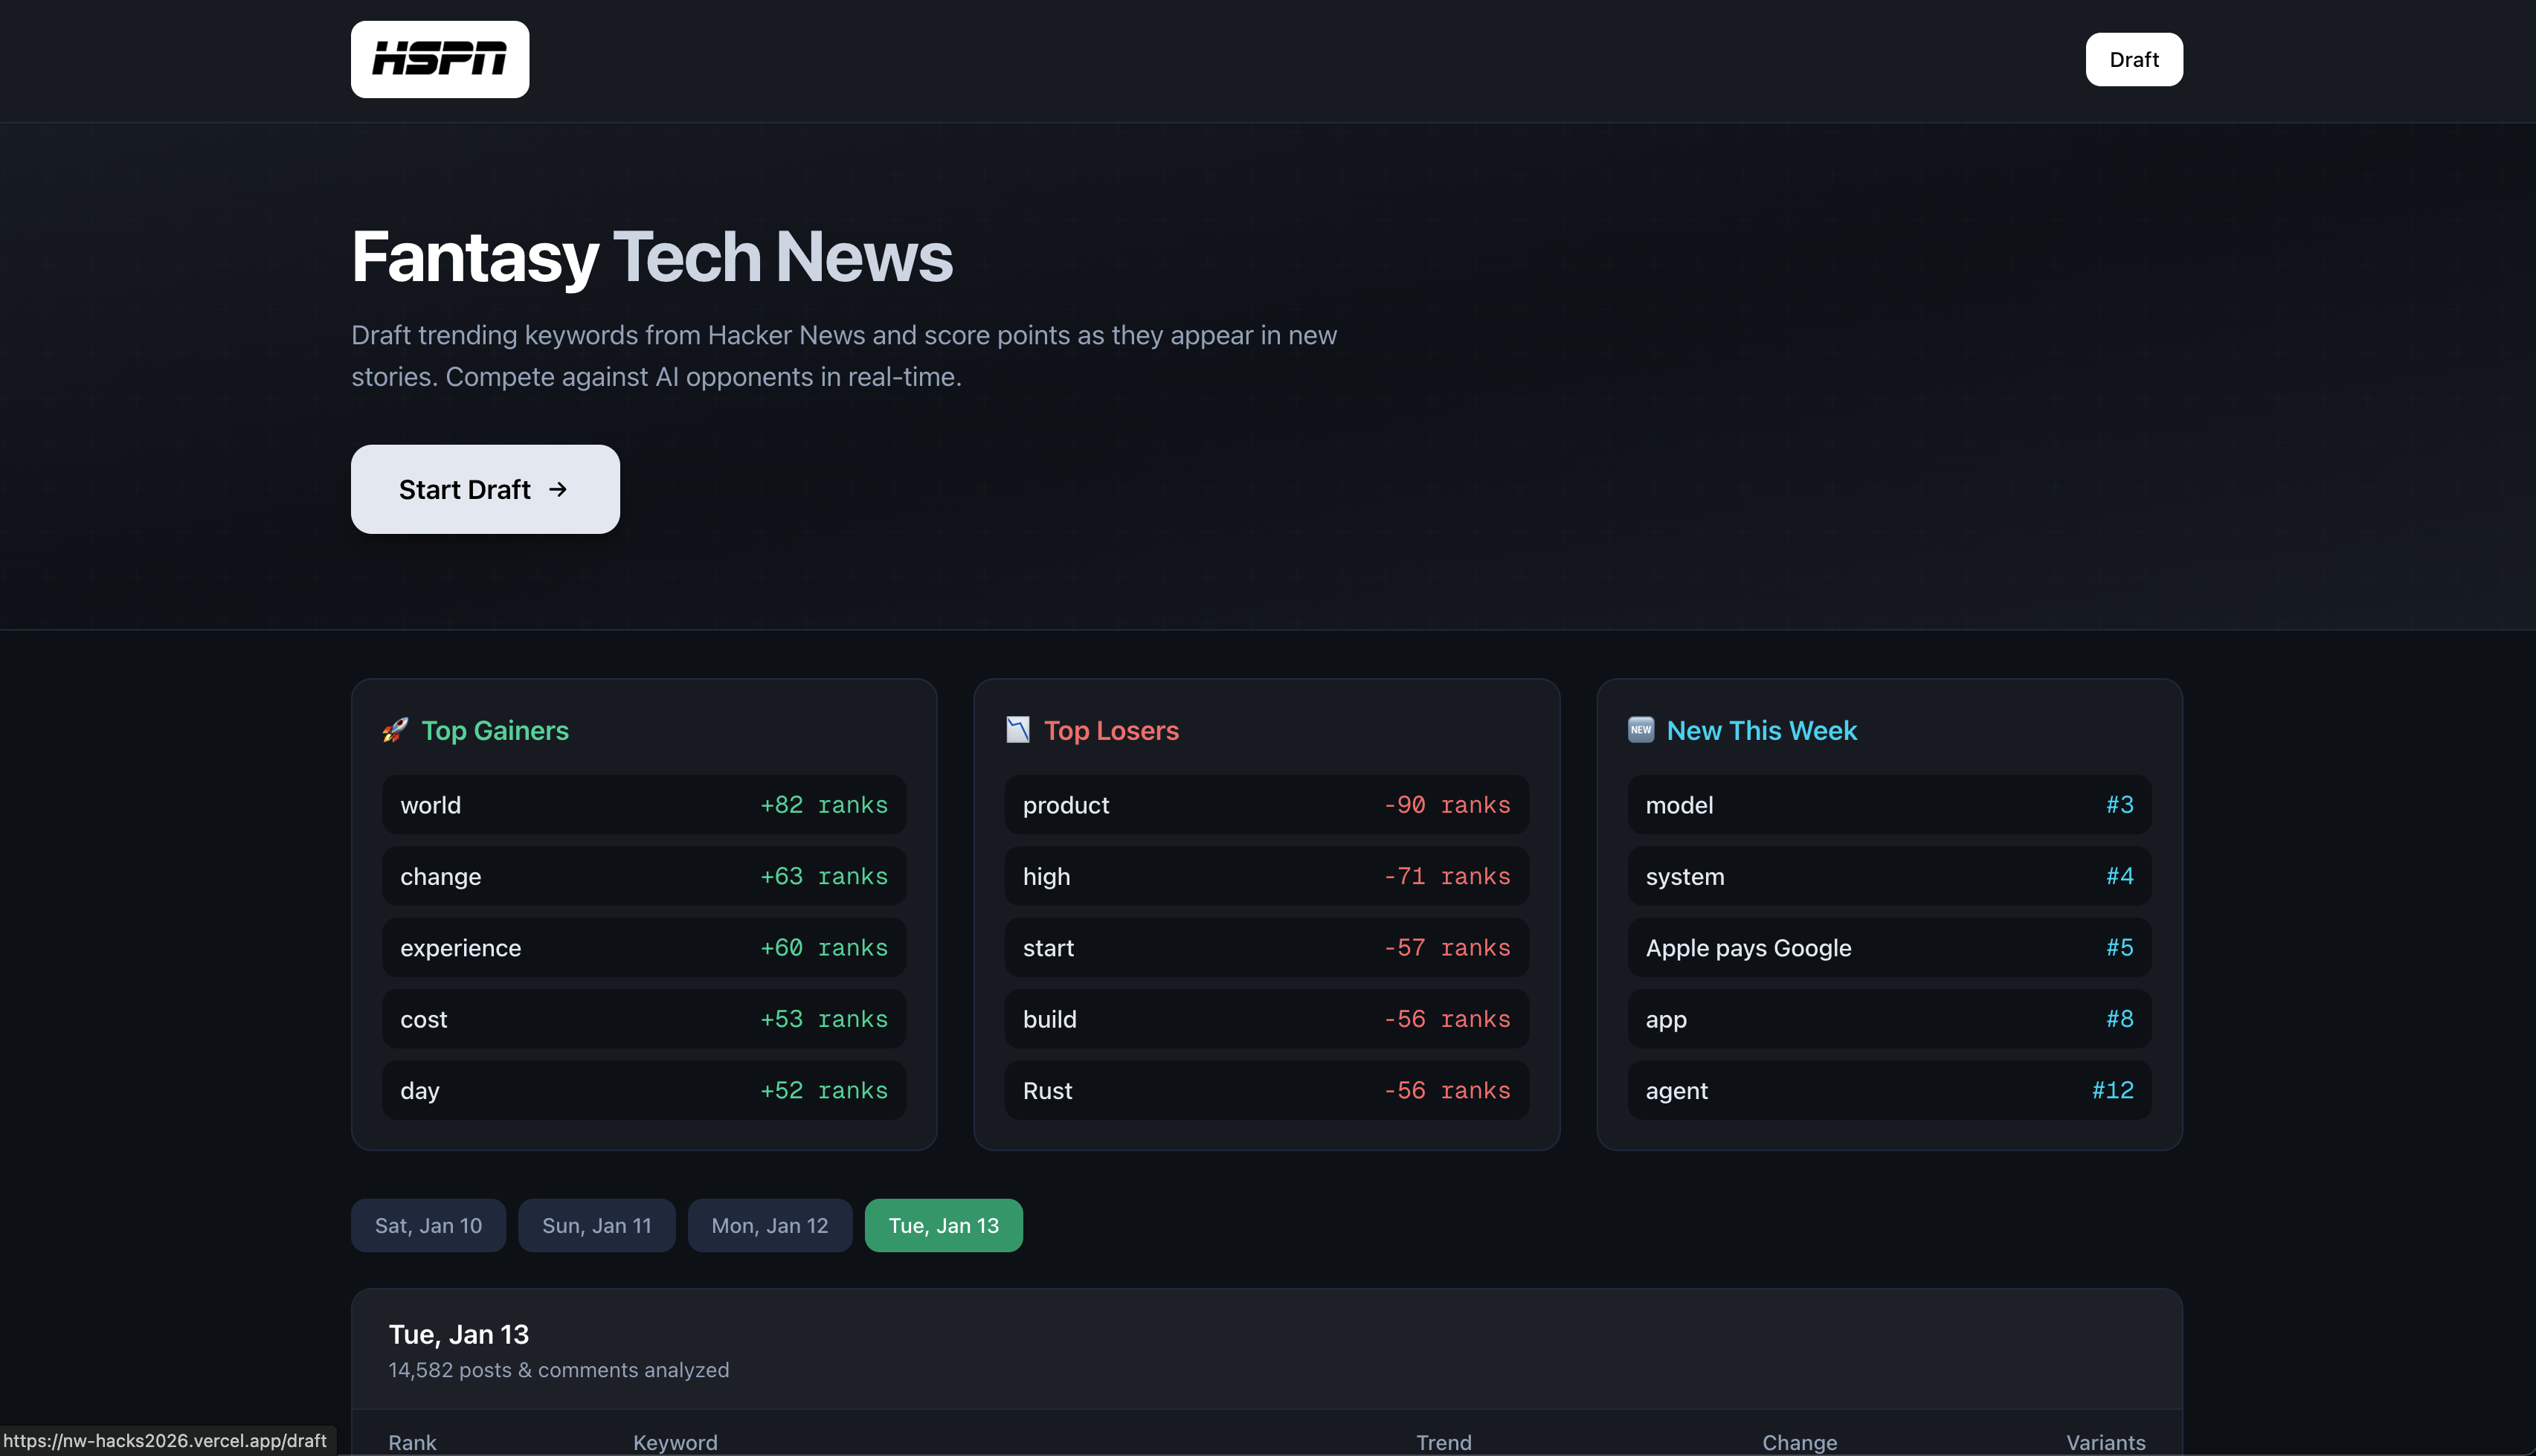
Task: Click the 'model' new keyword row
Action: [x=1888, y=805]
